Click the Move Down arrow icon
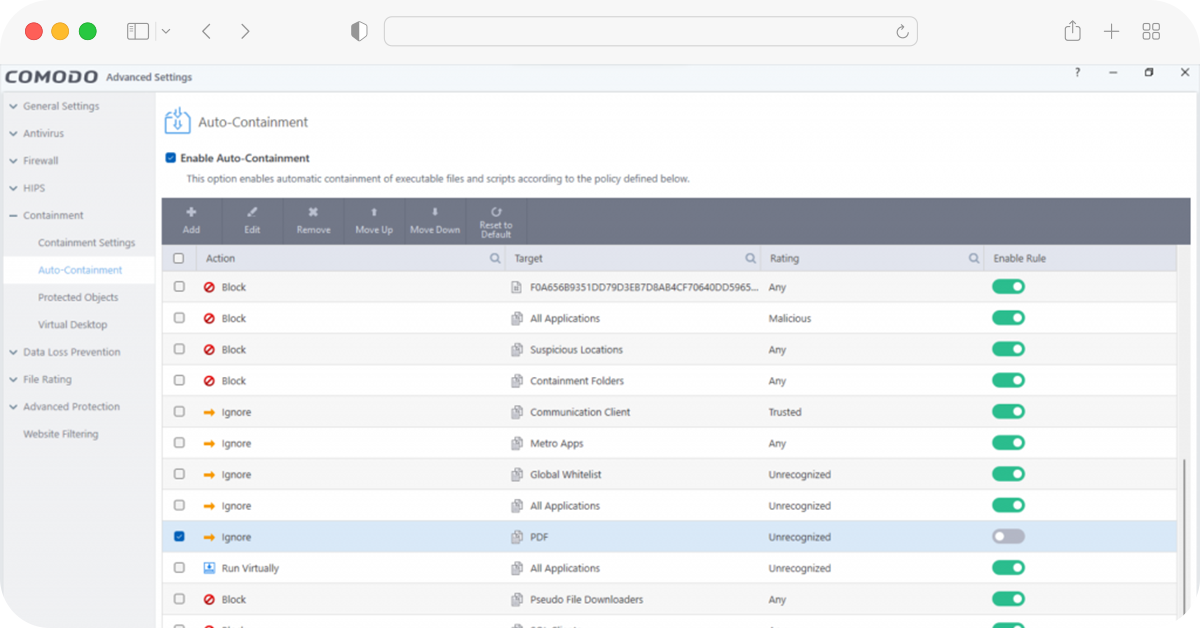 point(435,212)
